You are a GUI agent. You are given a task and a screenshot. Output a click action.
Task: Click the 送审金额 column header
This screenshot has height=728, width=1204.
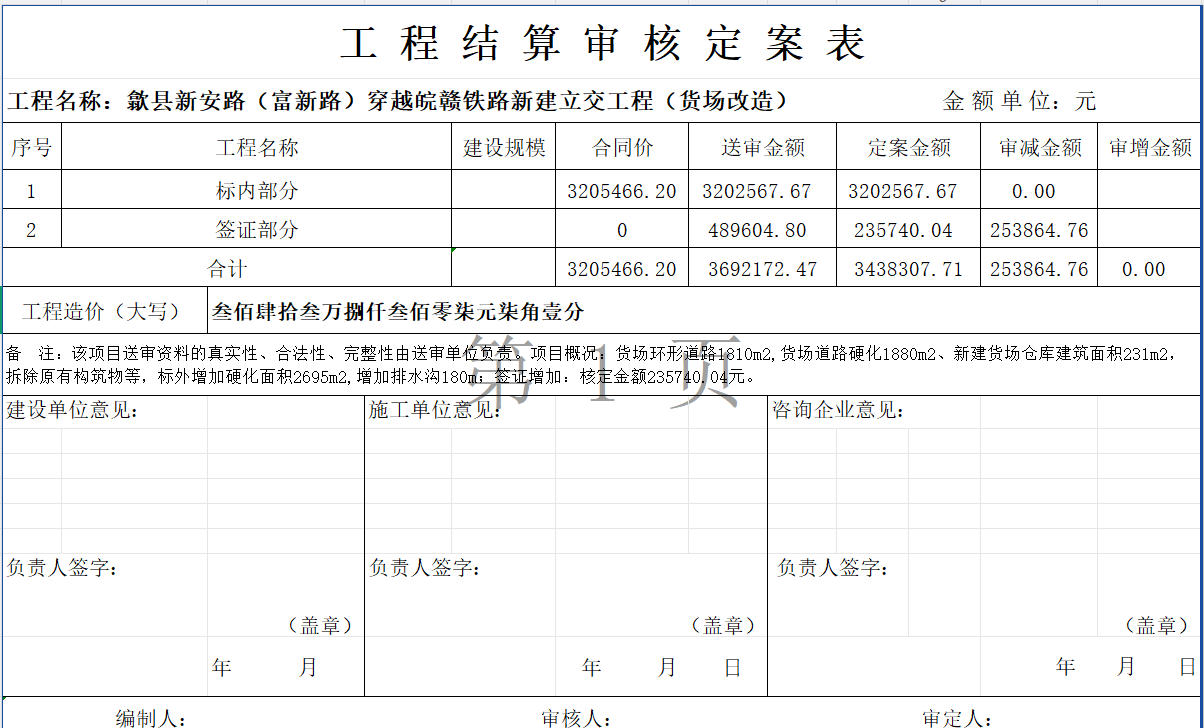coord(763,148)
